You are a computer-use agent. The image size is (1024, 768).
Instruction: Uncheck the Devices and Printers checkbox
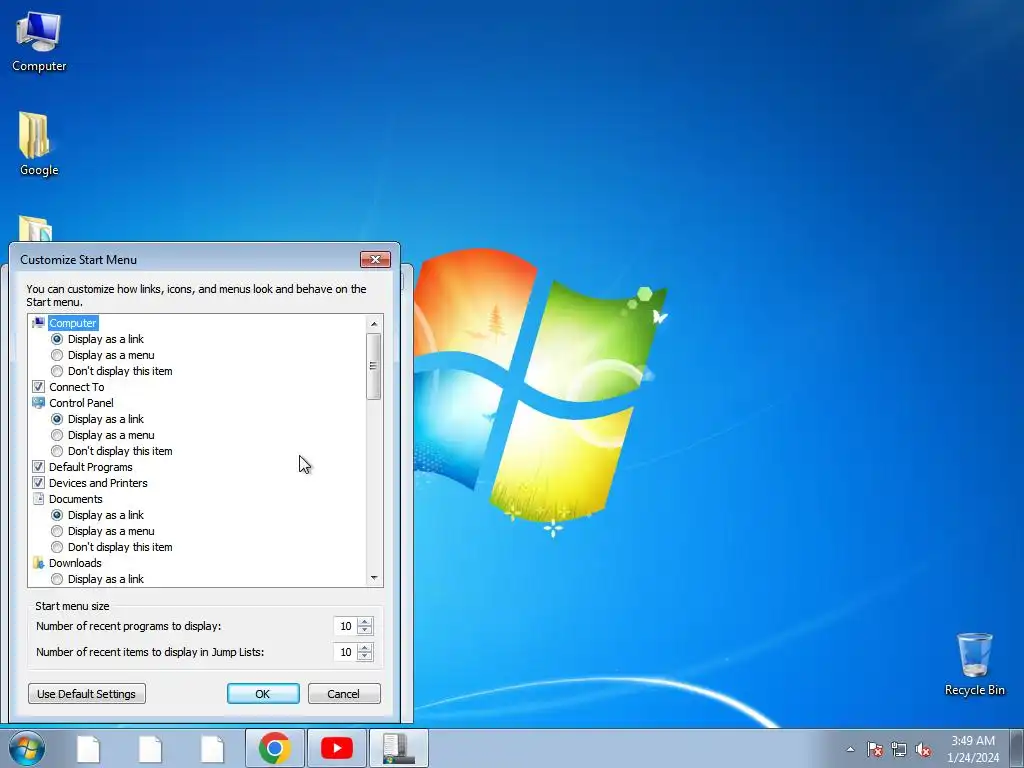(39, 483)
